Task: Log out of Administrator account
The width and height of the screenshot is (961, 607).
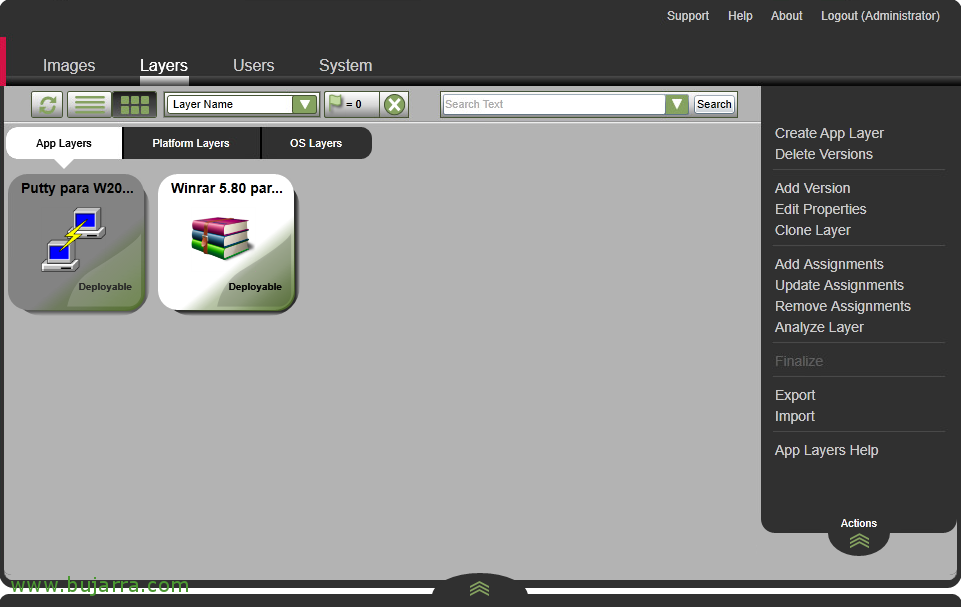Action: point(880,16)
